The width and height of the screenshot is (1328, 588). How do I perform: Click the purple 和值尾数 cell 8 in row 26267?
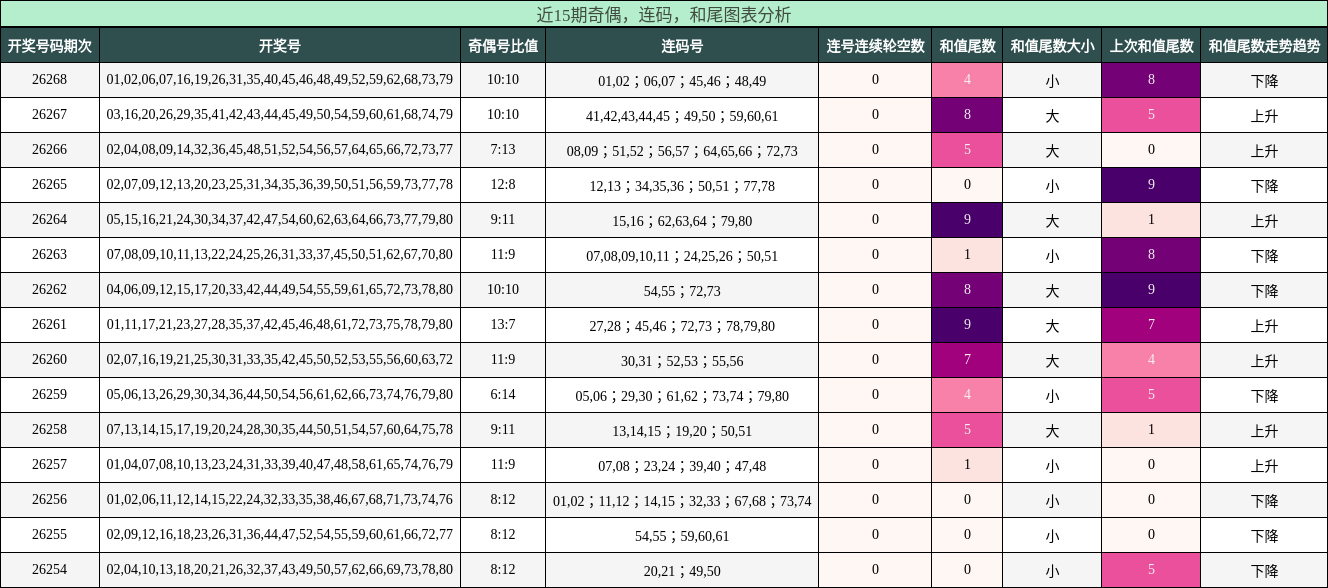point(967,115)
